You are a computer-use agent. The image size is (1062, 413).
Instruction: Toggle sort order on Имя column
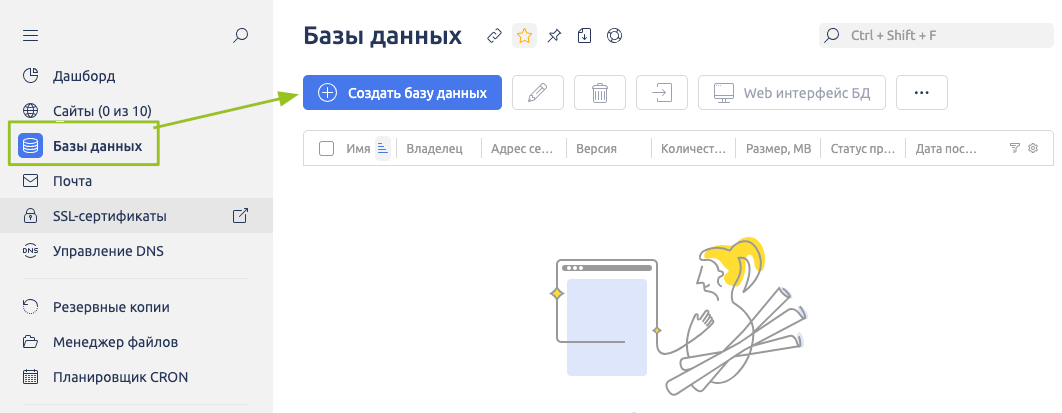tap(382, 149)
